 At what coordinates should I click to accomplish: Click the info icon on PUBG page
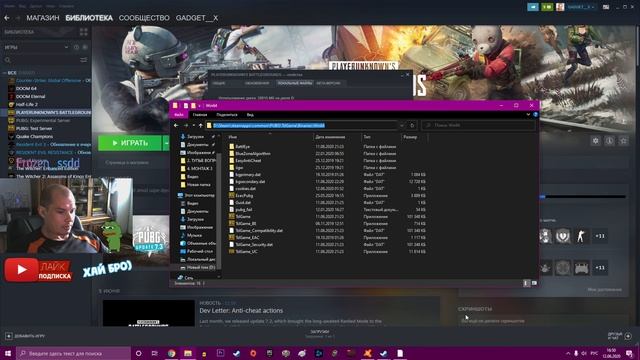point(609,141)
